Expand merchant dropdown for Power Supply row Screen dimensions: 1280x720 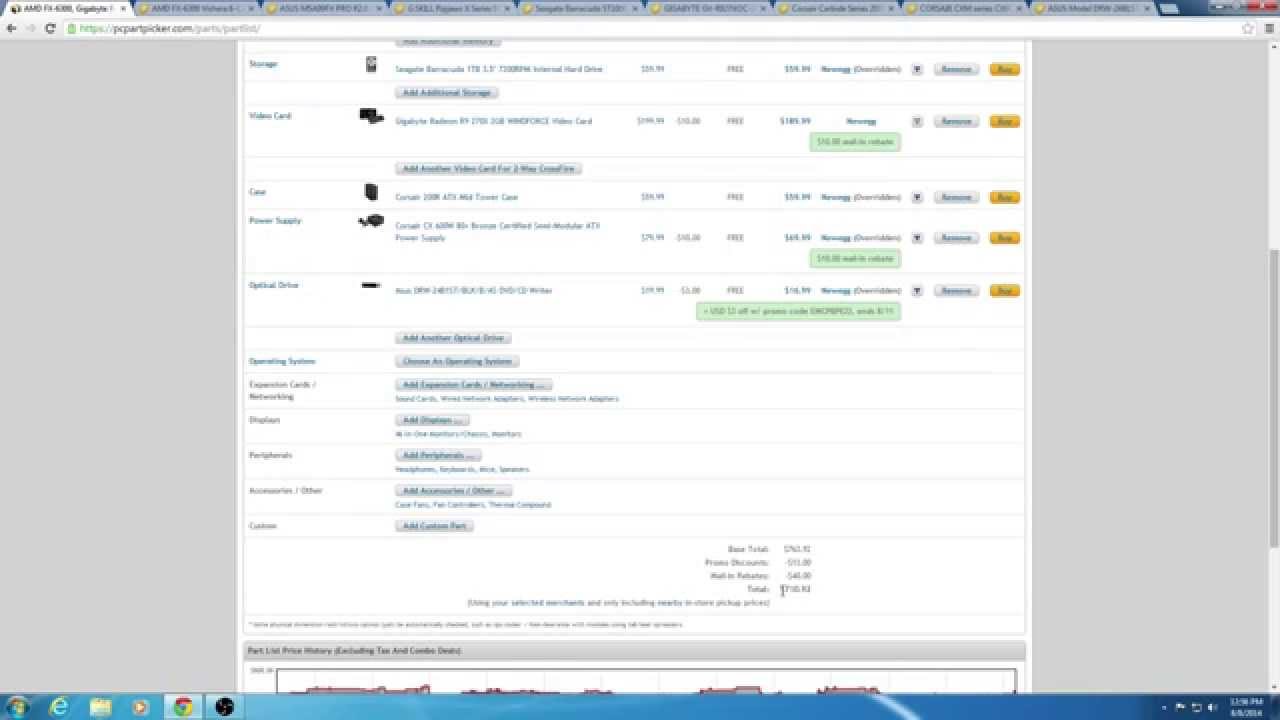click(x=917, y=238)
